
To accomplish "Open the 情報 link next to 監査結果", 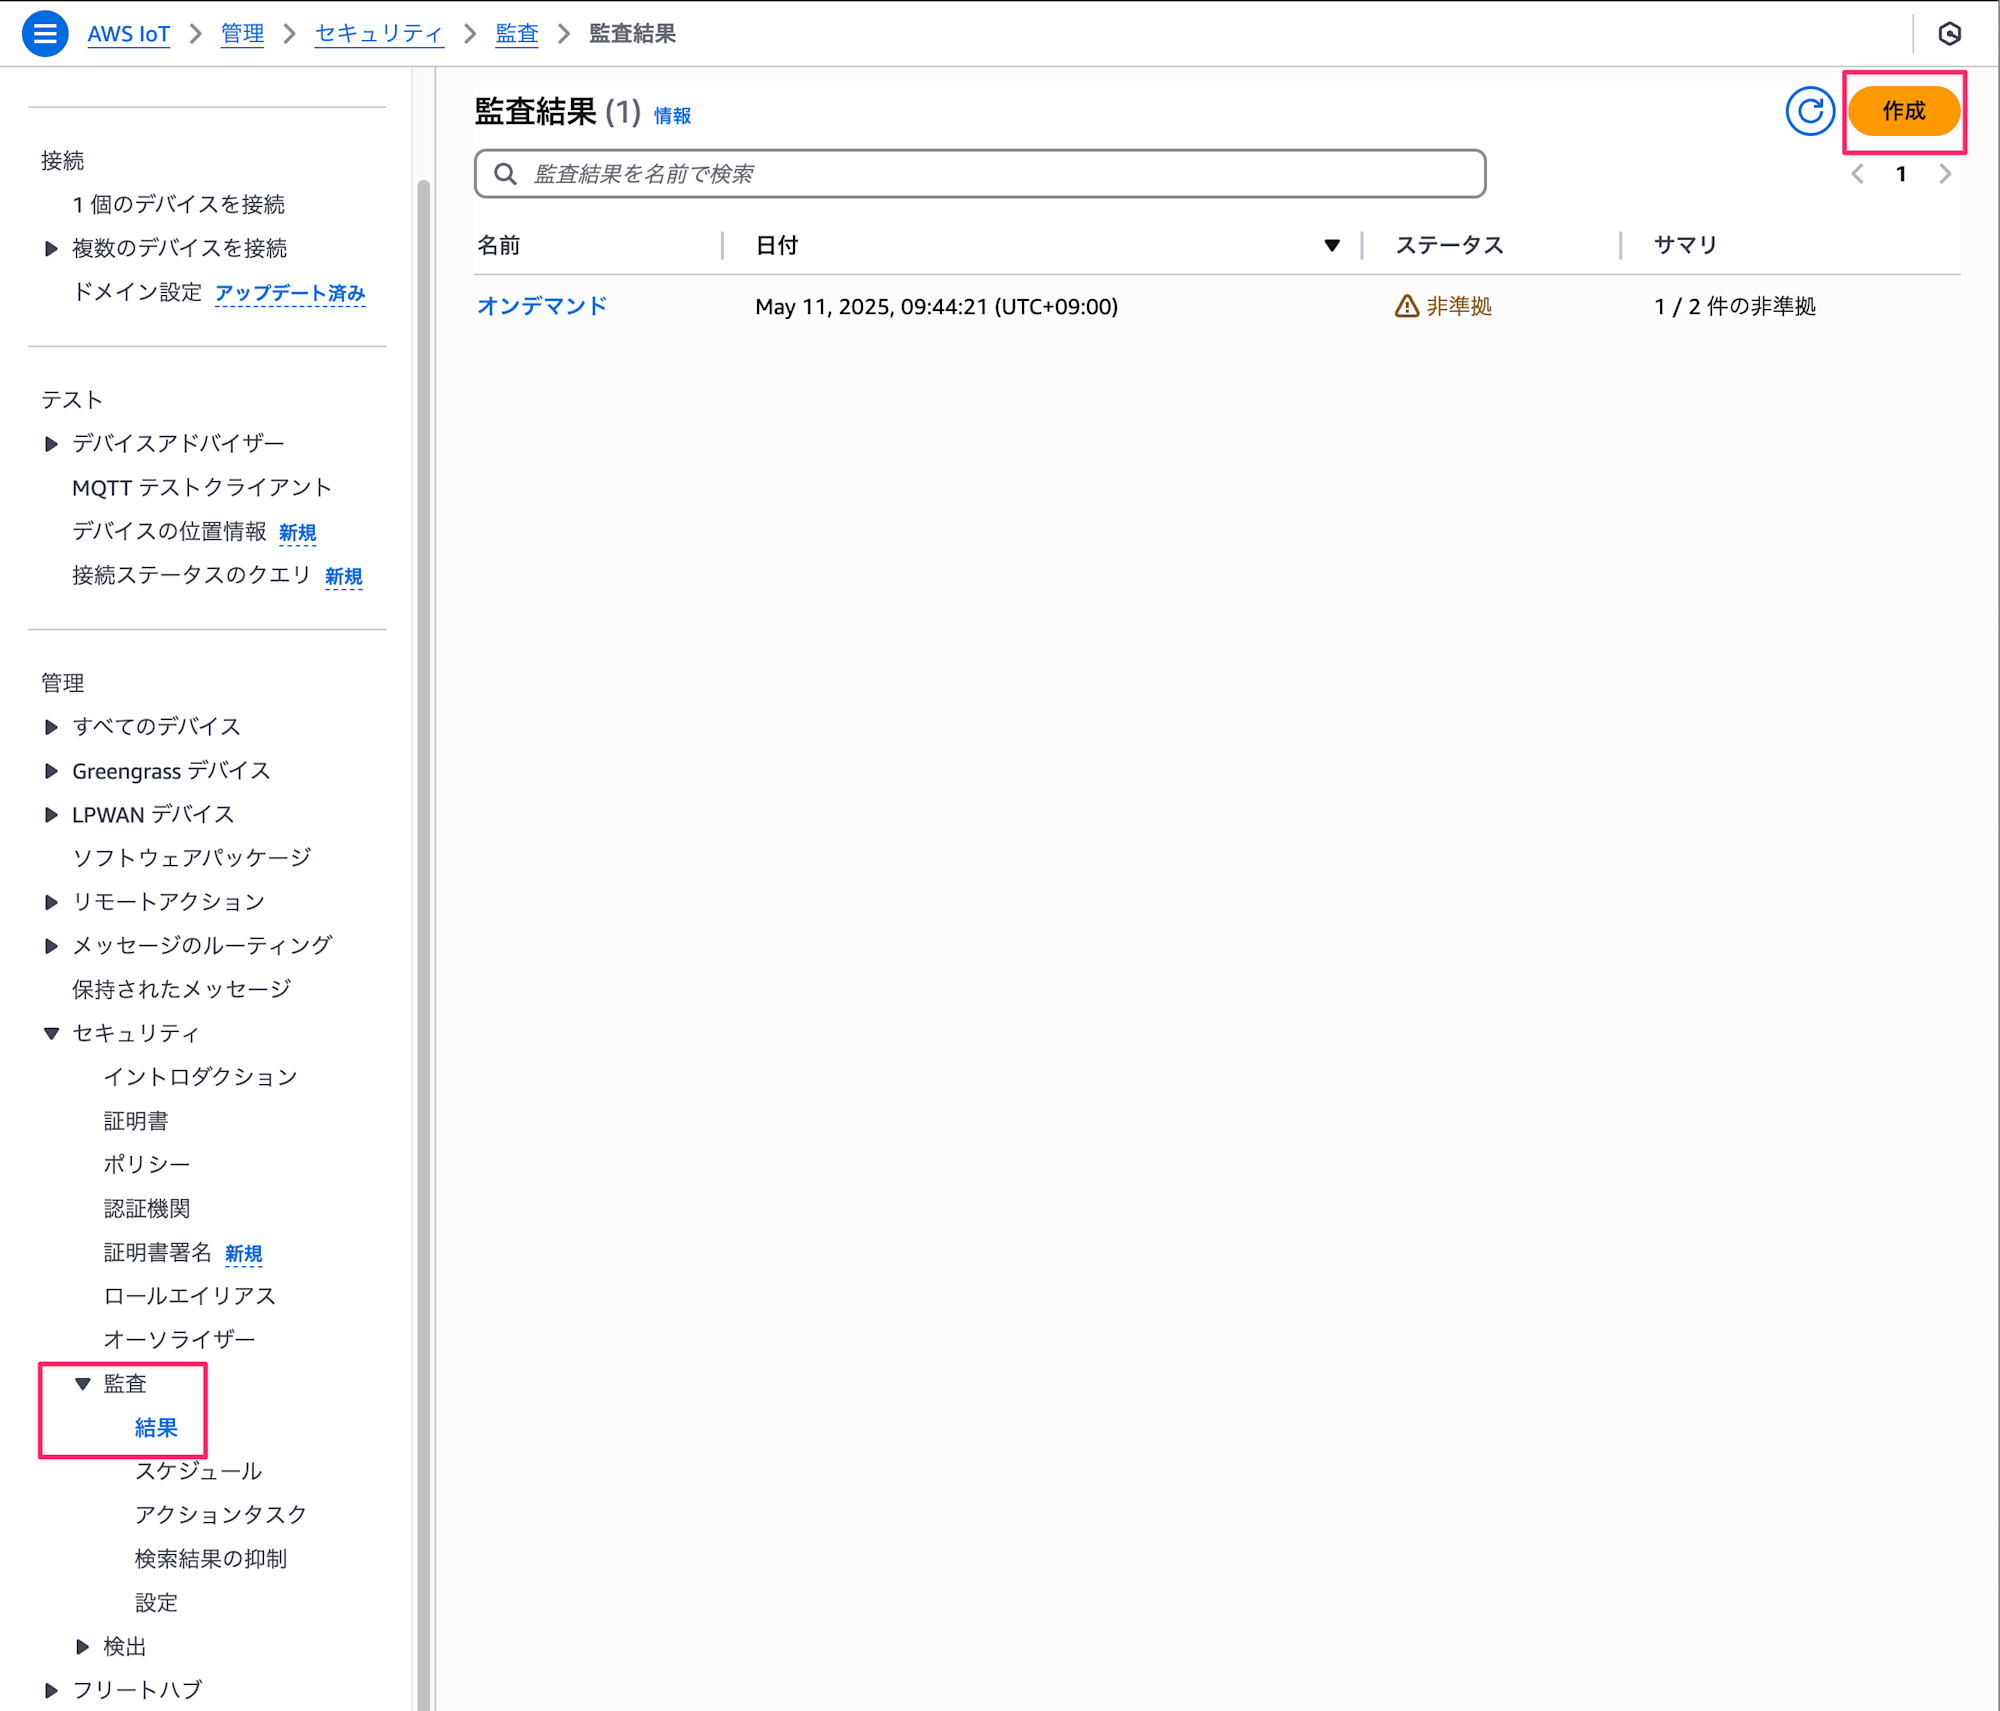I will coord(672,116).
